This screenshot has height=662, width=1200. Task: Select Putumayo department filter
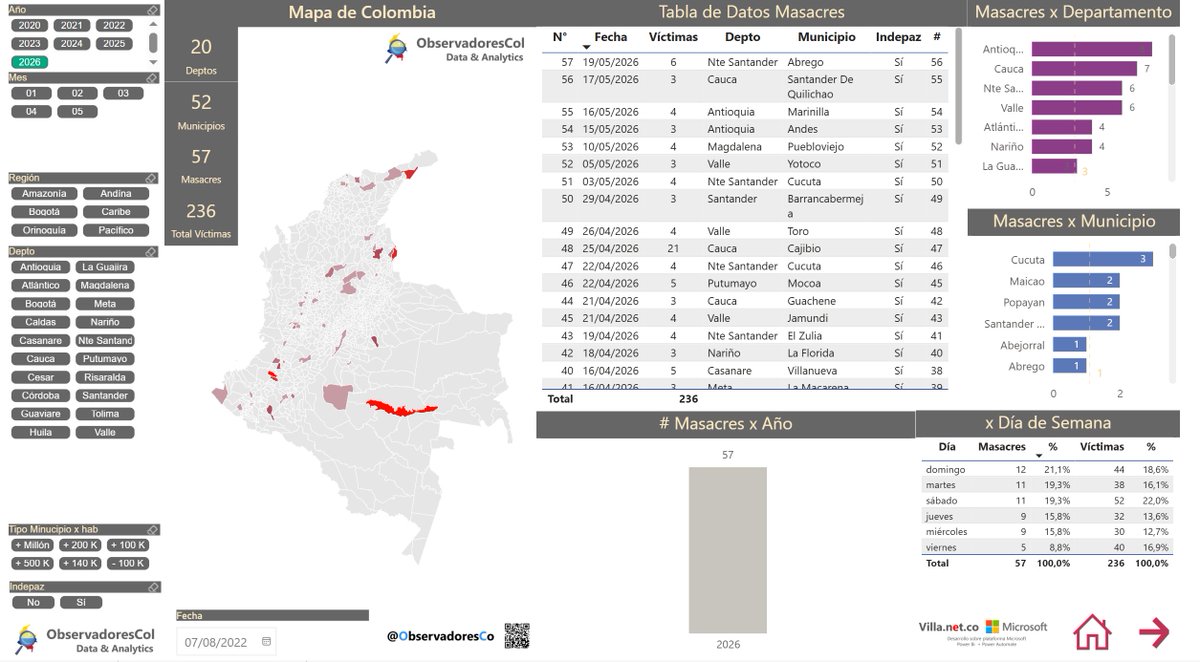[x=104, y=359]
